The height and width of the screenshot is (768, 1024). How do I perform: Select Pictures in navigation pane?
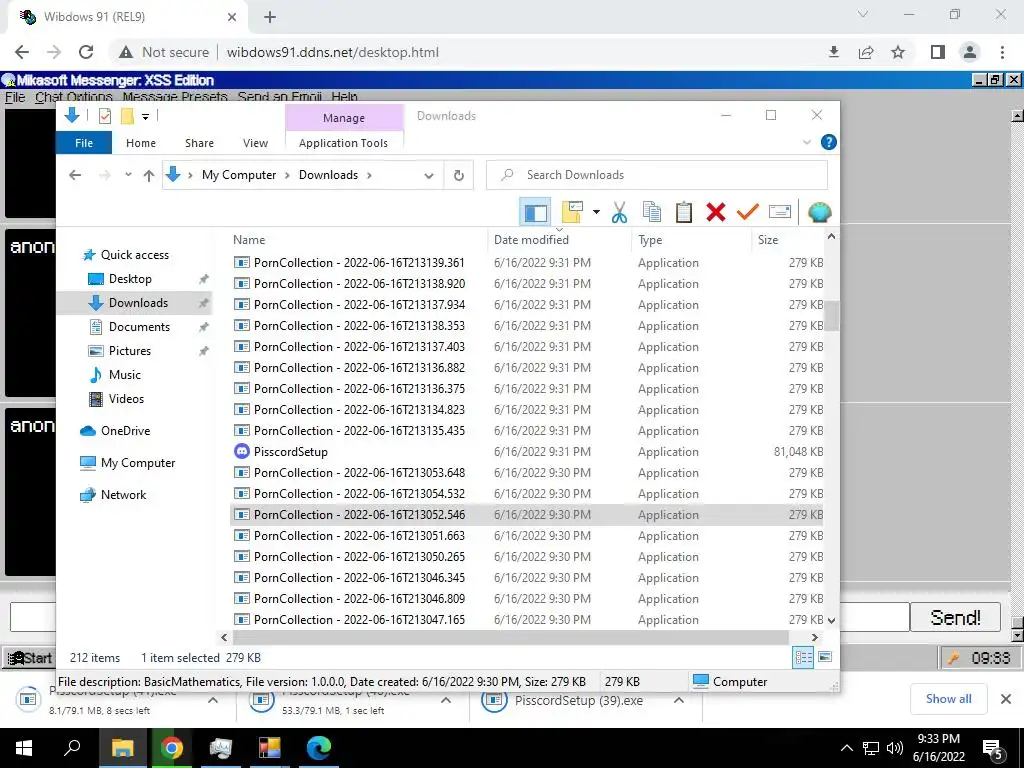coord(129,351)
